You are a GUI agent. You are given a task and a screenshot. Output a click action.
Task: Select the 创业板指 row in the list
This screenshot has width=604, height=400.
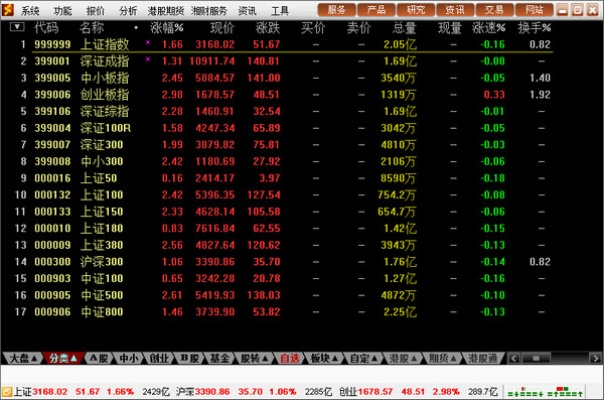click(100, 94)
